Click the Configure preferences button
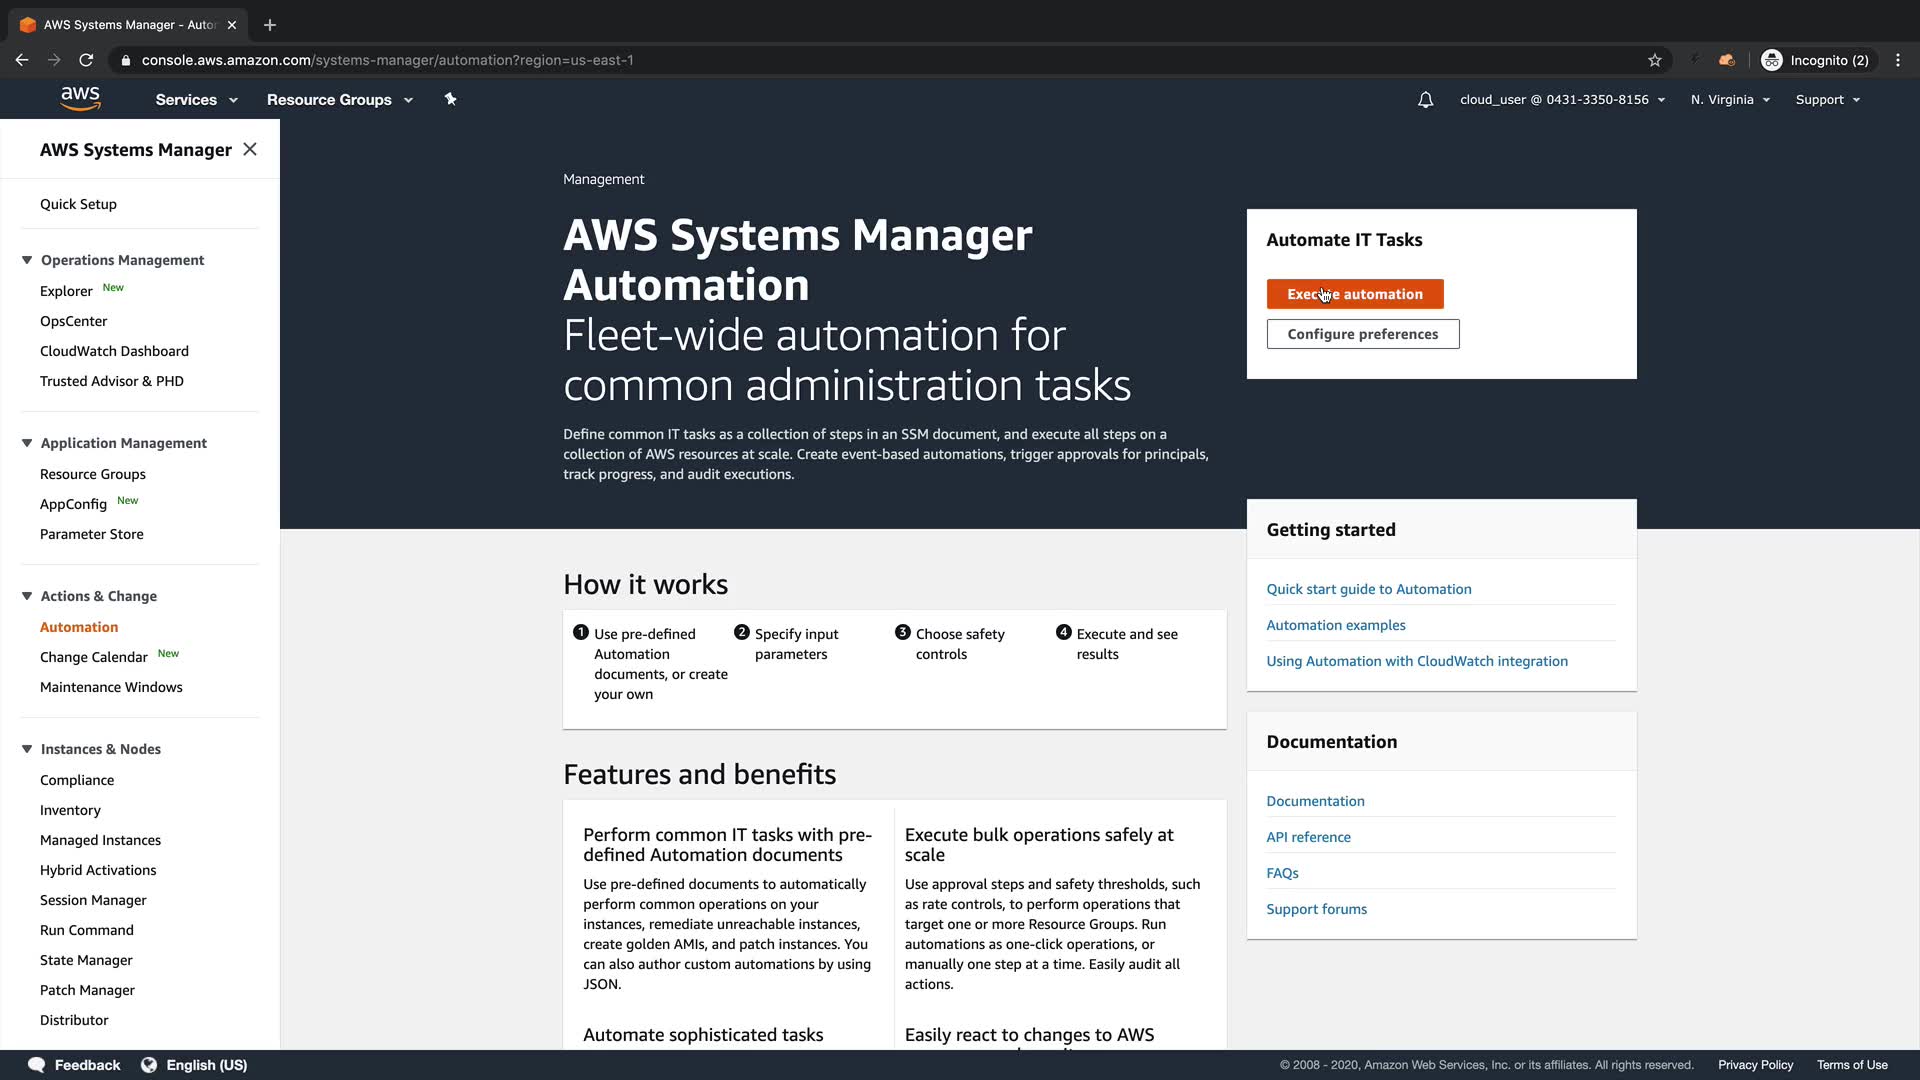The width and height of the screenshot is (1920, 1080). click(1362, 334)
